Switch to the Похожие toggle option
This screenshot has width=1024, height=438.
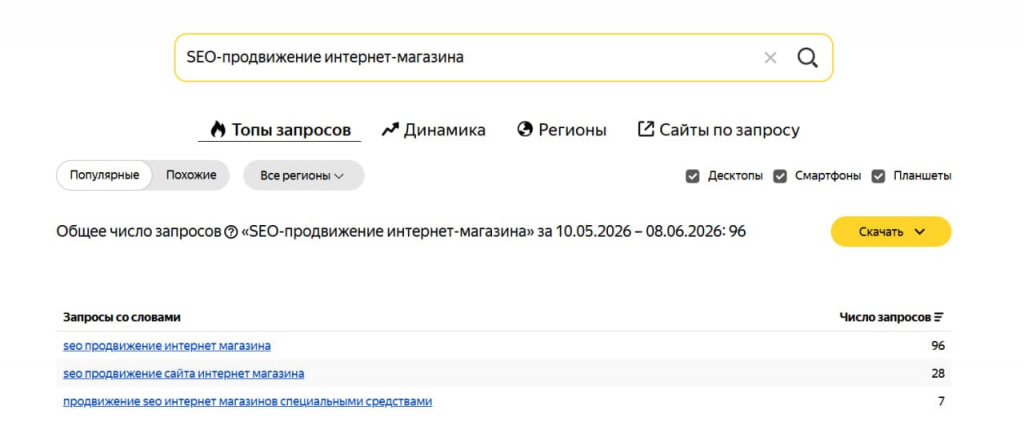point(191,176)
